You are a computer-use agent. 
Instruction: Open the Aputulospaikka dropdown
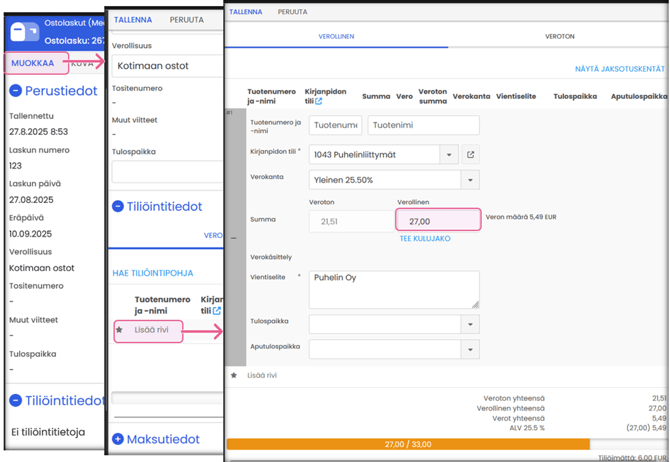pos(469,350)
